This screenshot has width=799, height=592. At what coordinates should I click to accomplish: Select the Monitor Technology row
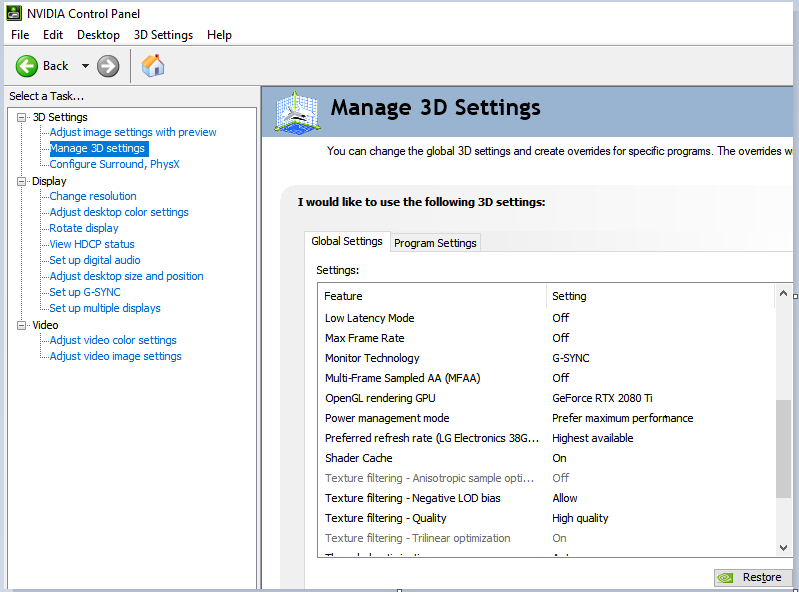pos(546,358)
